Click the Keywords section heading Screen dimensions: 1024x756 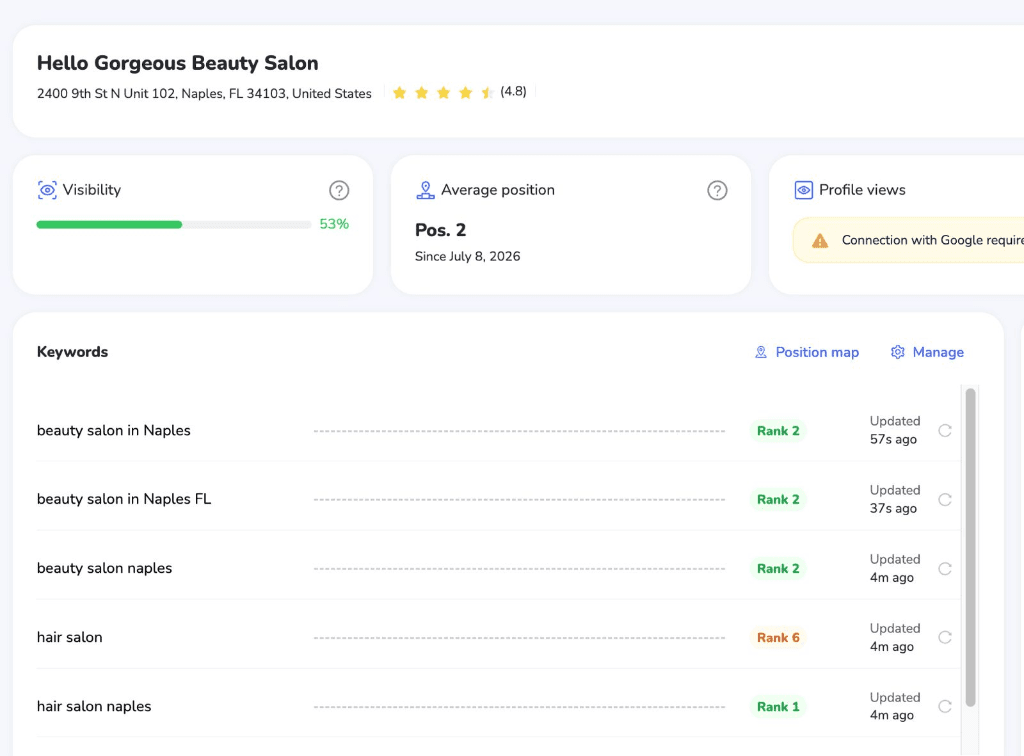[72, 352]
